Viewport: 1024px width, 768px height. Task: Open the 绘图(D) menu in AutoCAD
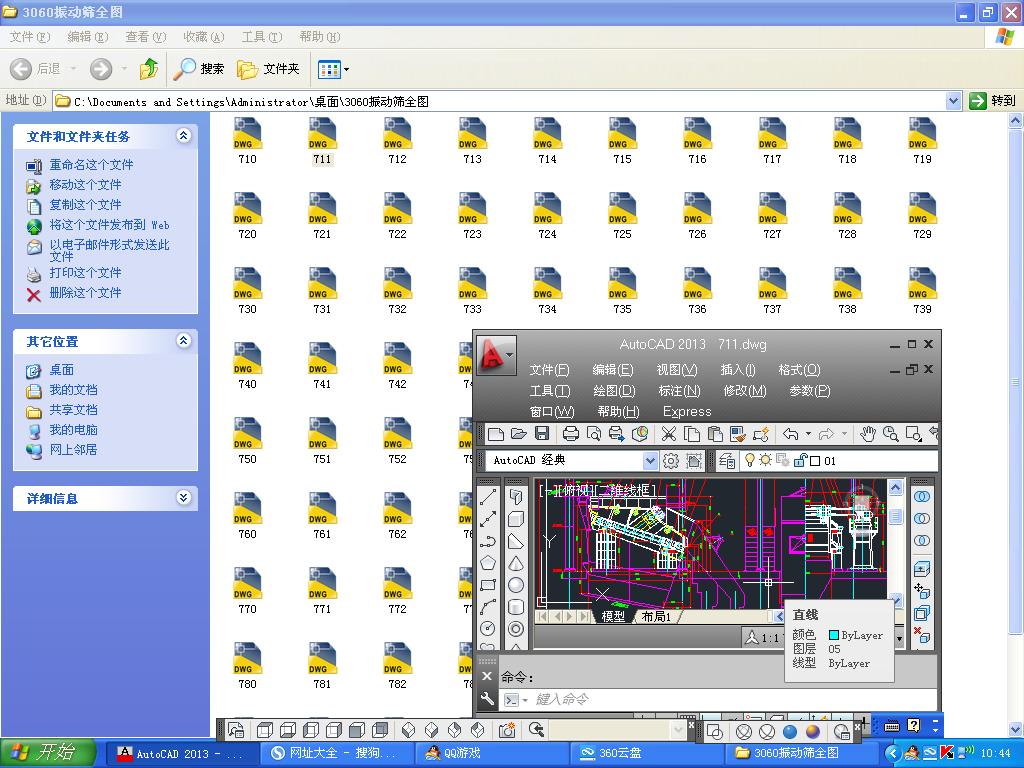pyautogui.click(x=614, y=391)
